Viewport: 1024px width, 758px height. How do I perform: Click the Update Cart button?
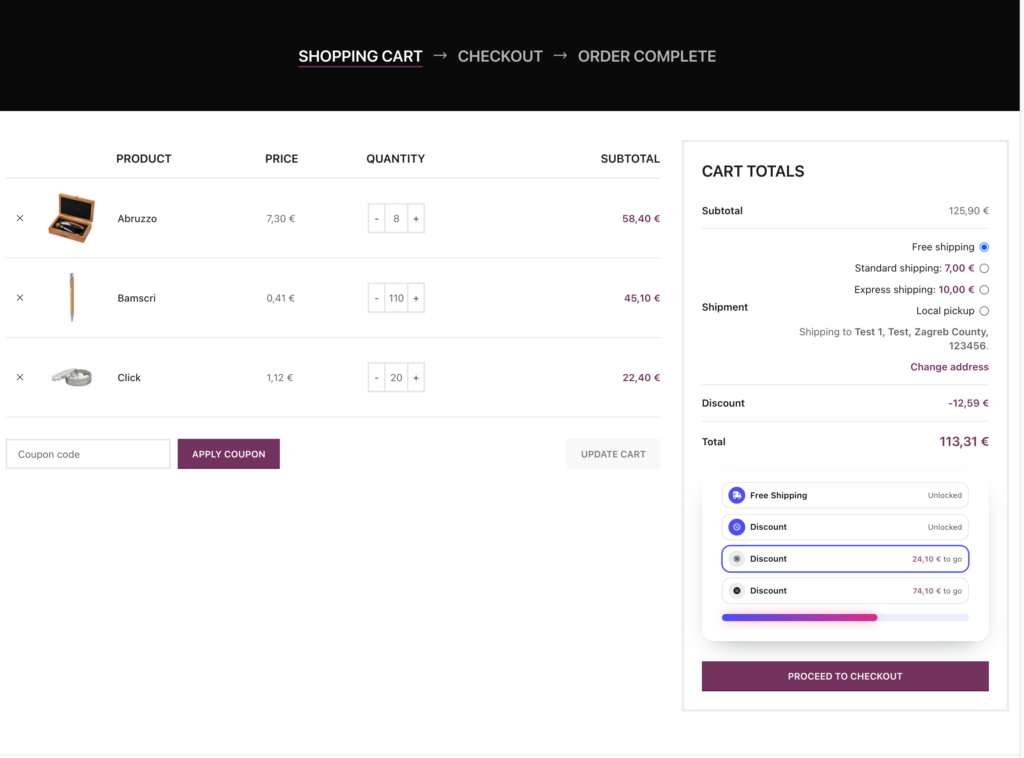(x=613, y=454)
